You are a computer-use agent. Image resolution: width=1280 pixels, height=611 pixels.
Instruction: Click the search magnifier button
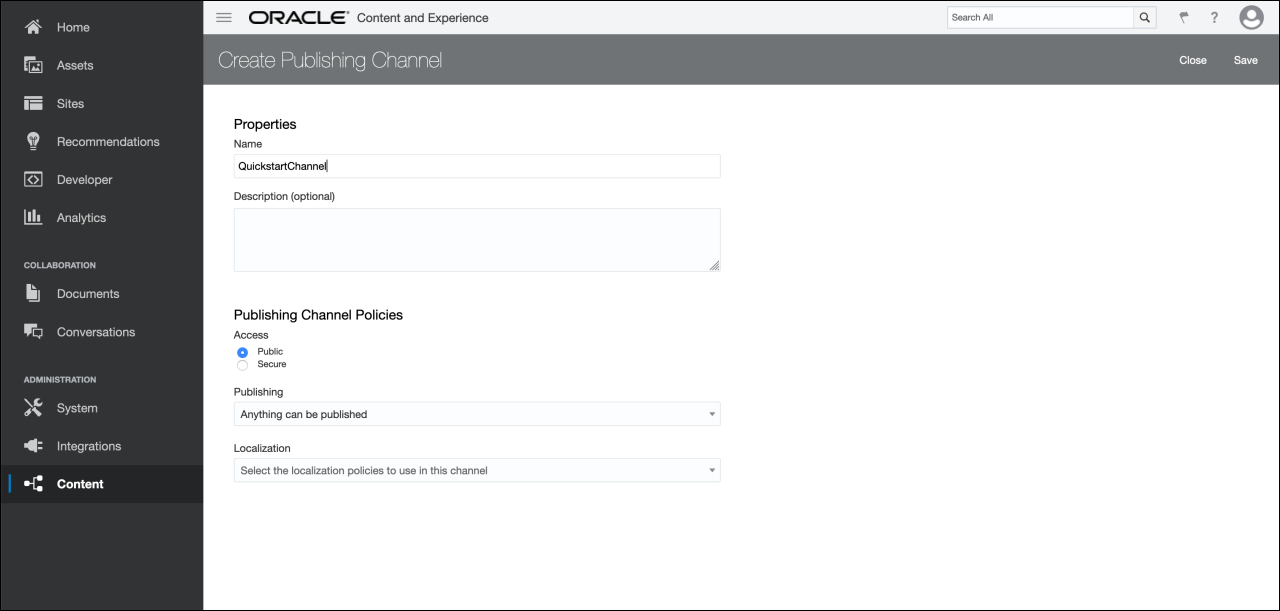click(1145, 17)
